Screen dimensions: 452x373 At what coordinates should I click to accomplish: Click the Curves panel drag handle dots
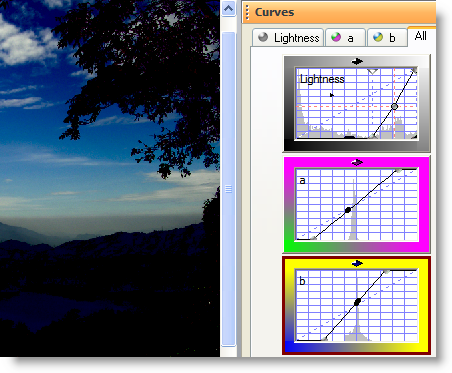247,13
